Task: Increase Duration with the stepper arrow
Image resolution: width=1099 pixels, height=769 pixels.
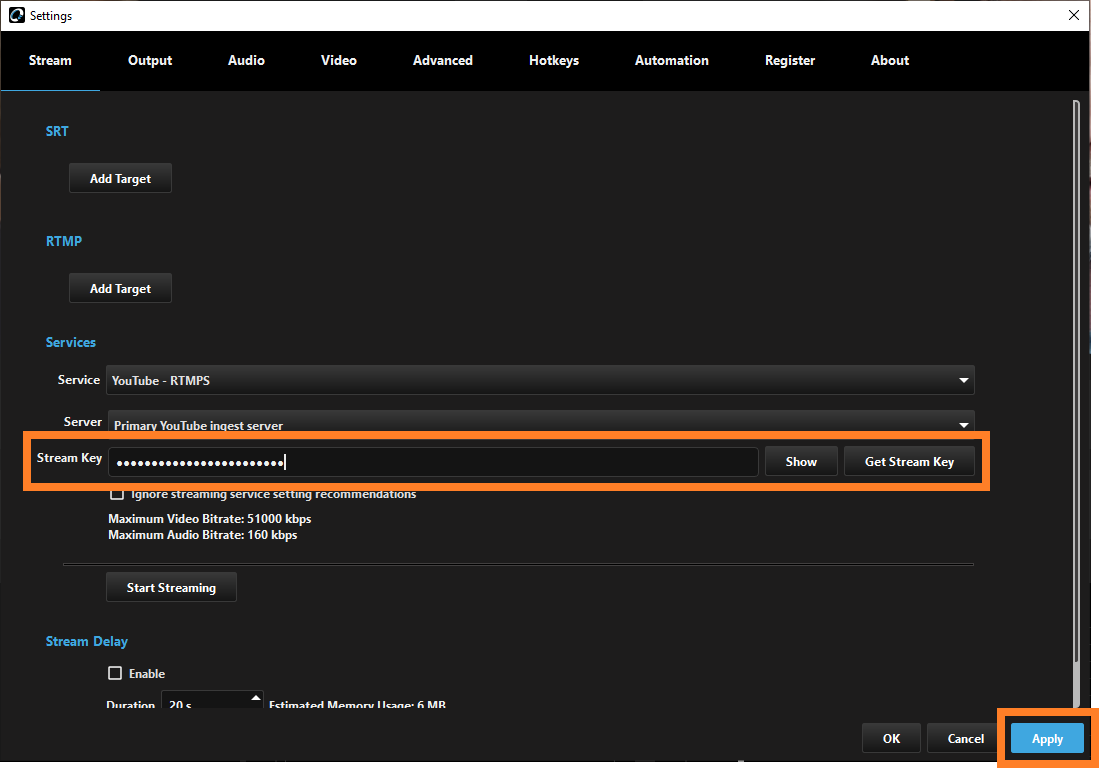Action: pos(256,698)
